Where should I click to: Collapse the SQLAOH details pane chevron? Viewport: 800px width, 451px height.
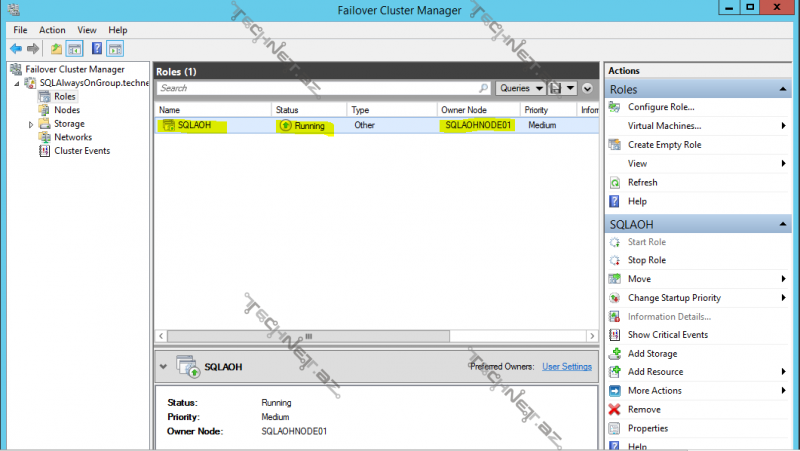(163, 367)
